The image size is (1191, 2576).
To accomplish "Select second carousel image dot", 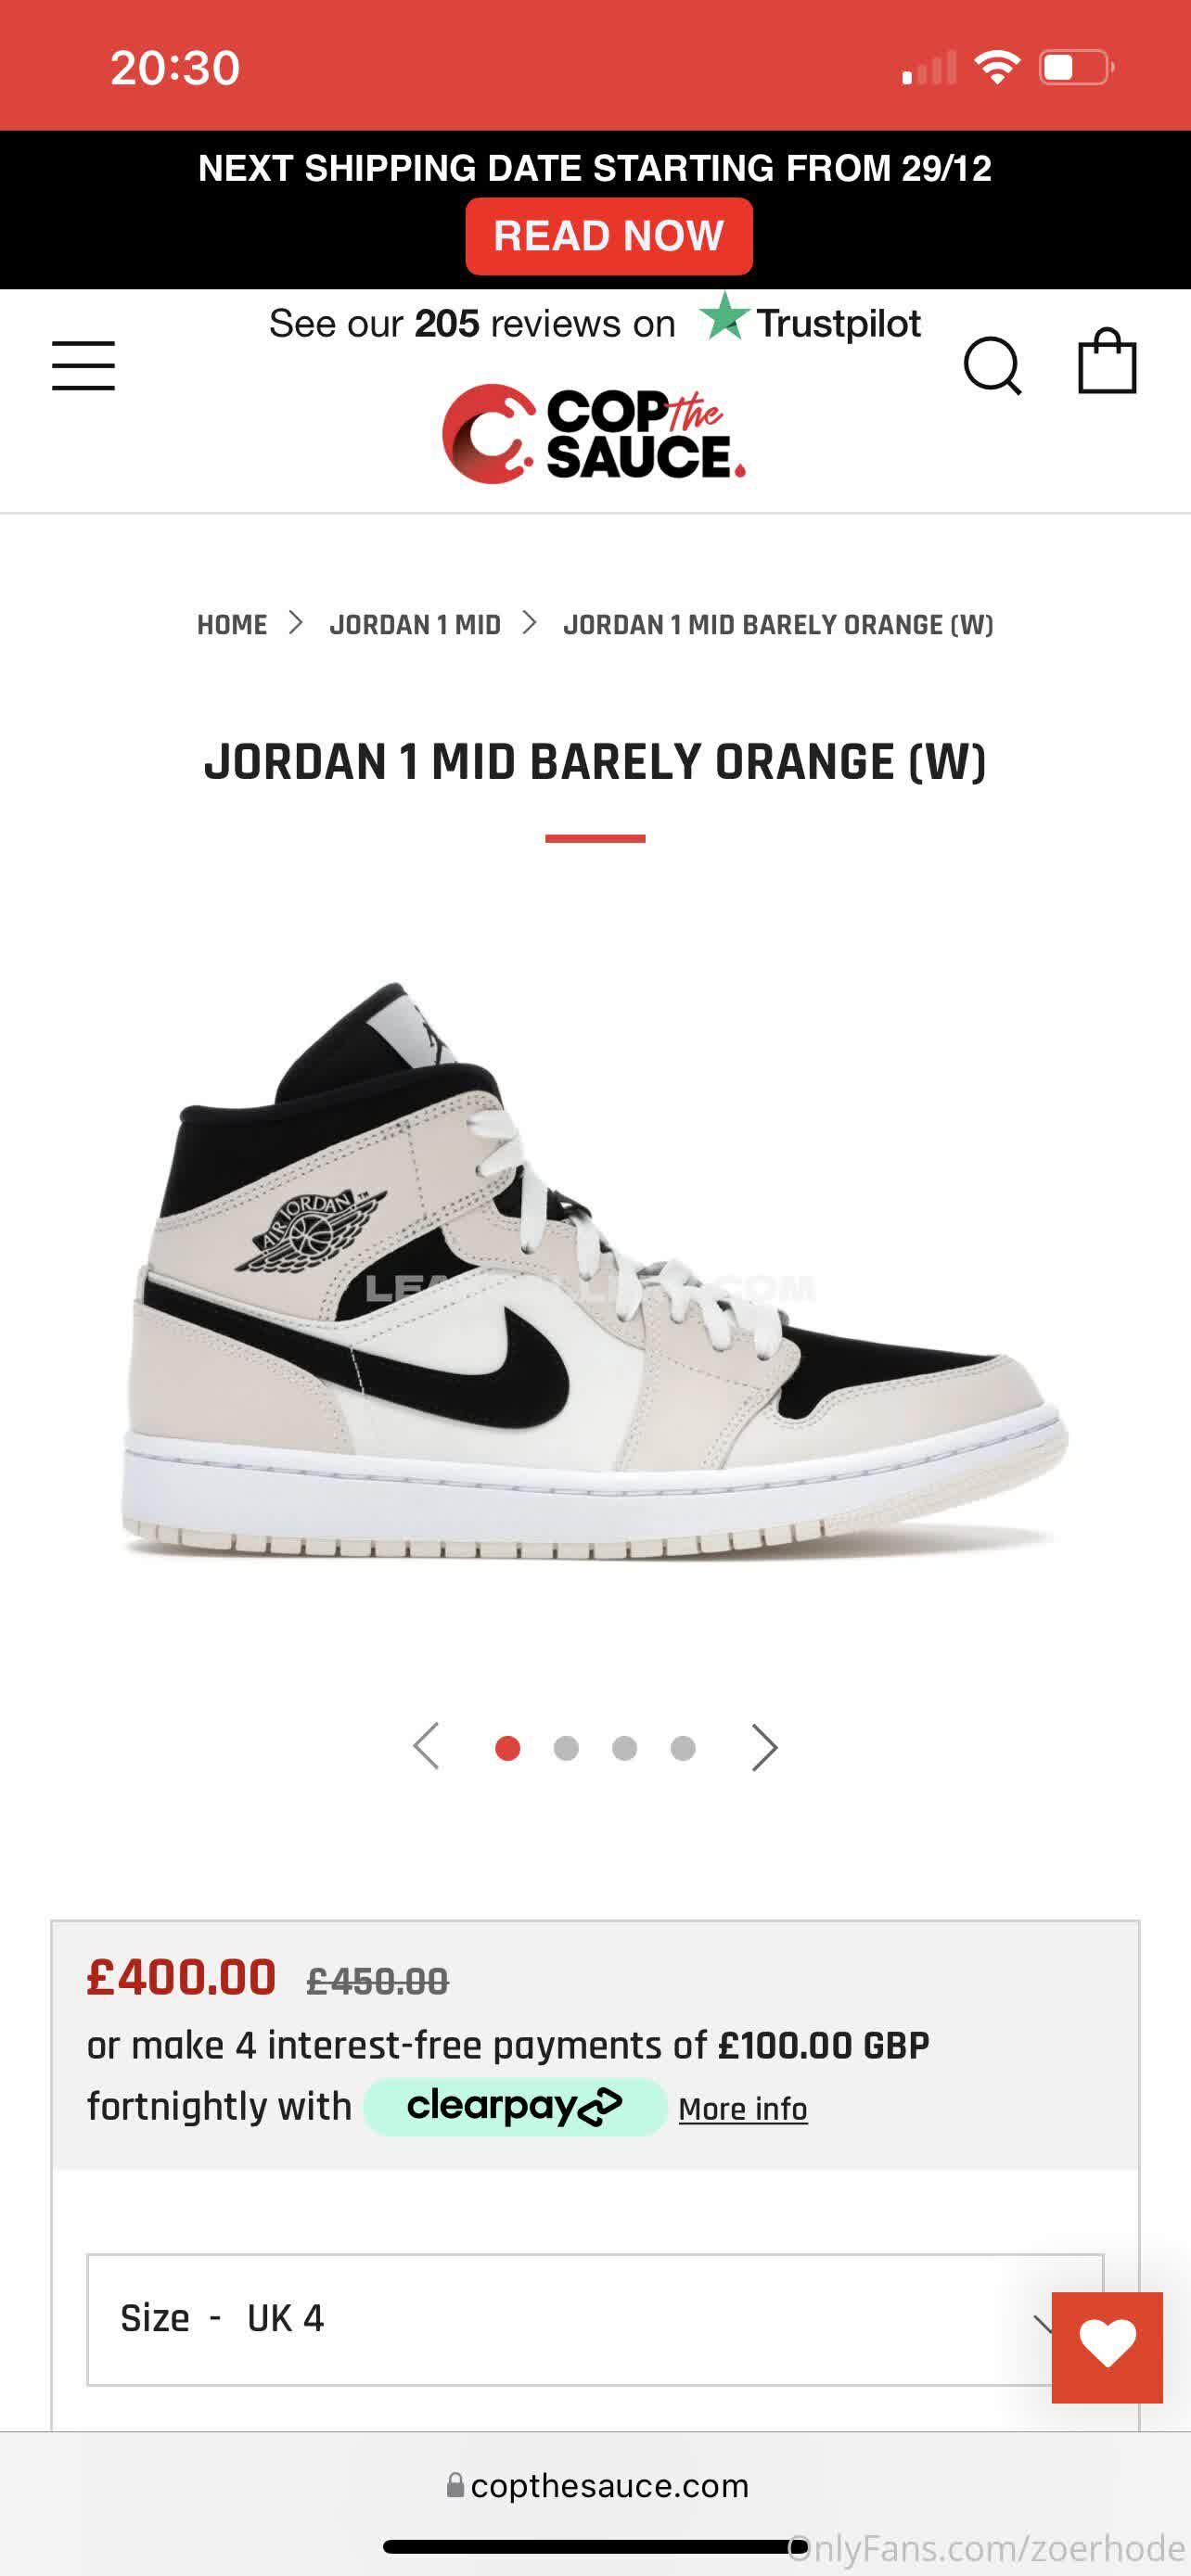I will point(566,1748).
